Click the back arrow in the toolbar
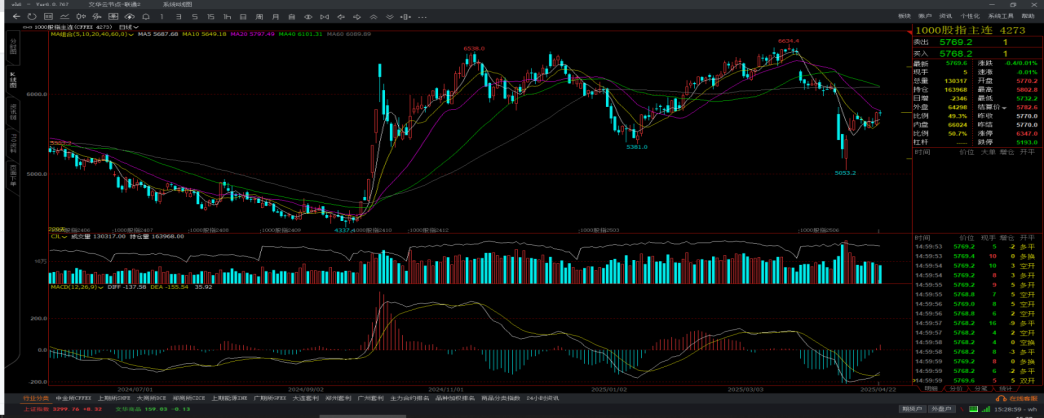Image resolution: width=1044 pixels, height=418 pixels. (14, 17)
